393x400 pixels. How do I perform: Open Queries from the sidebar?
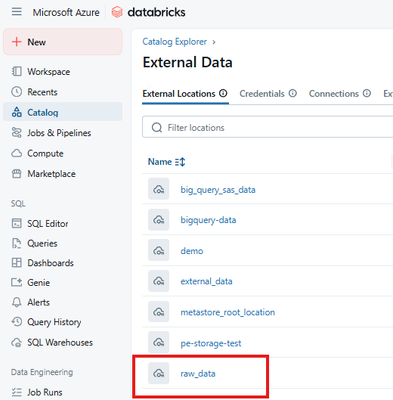tap(63, 243)
